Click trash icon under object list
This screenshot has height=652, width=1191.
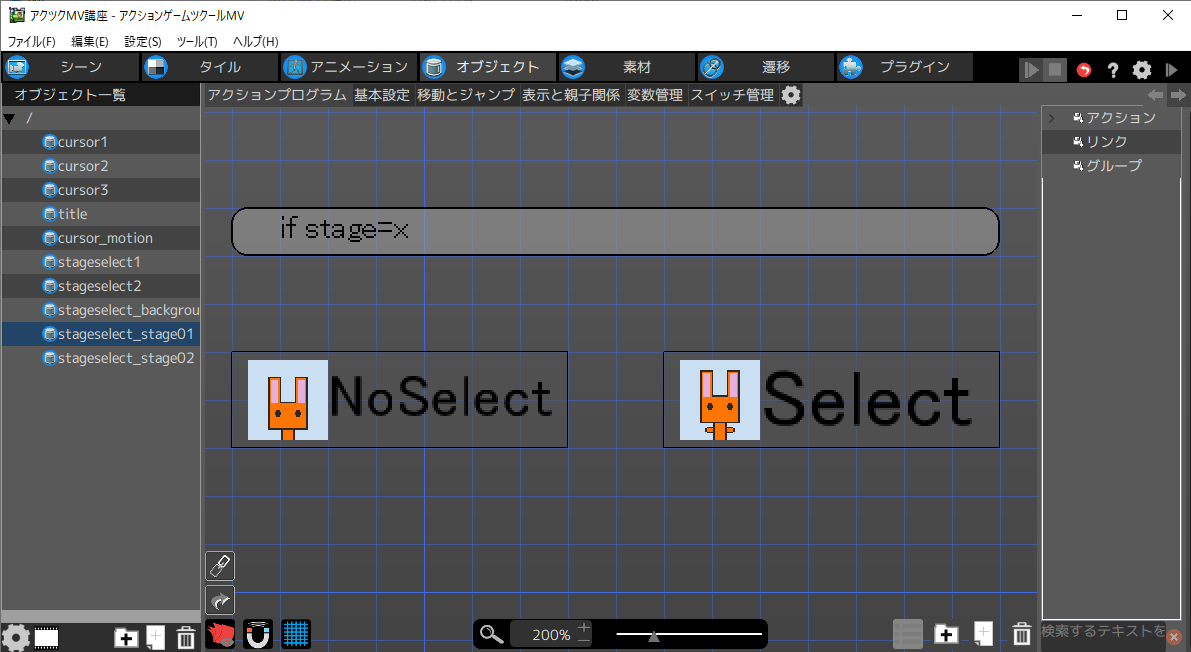coord(186,637)
